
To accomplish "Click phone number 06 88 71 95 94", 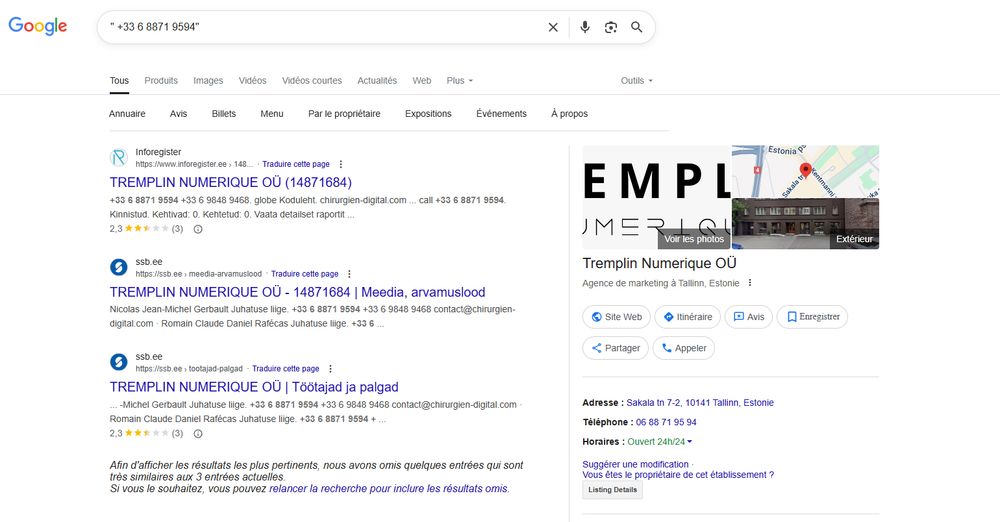I will pos(666,422).
